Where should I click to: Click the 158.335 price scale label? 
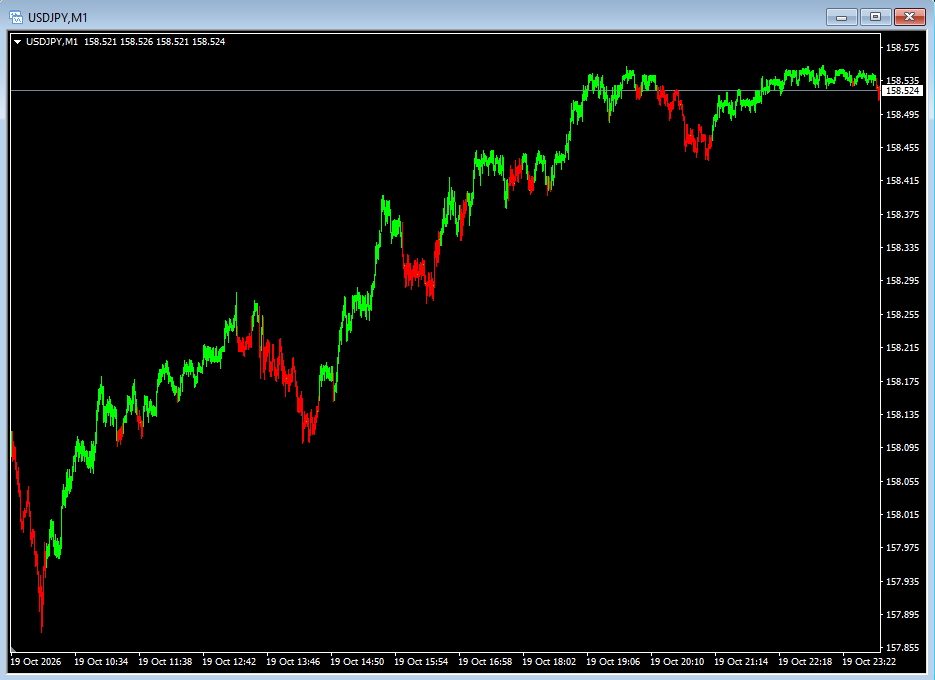902,248
